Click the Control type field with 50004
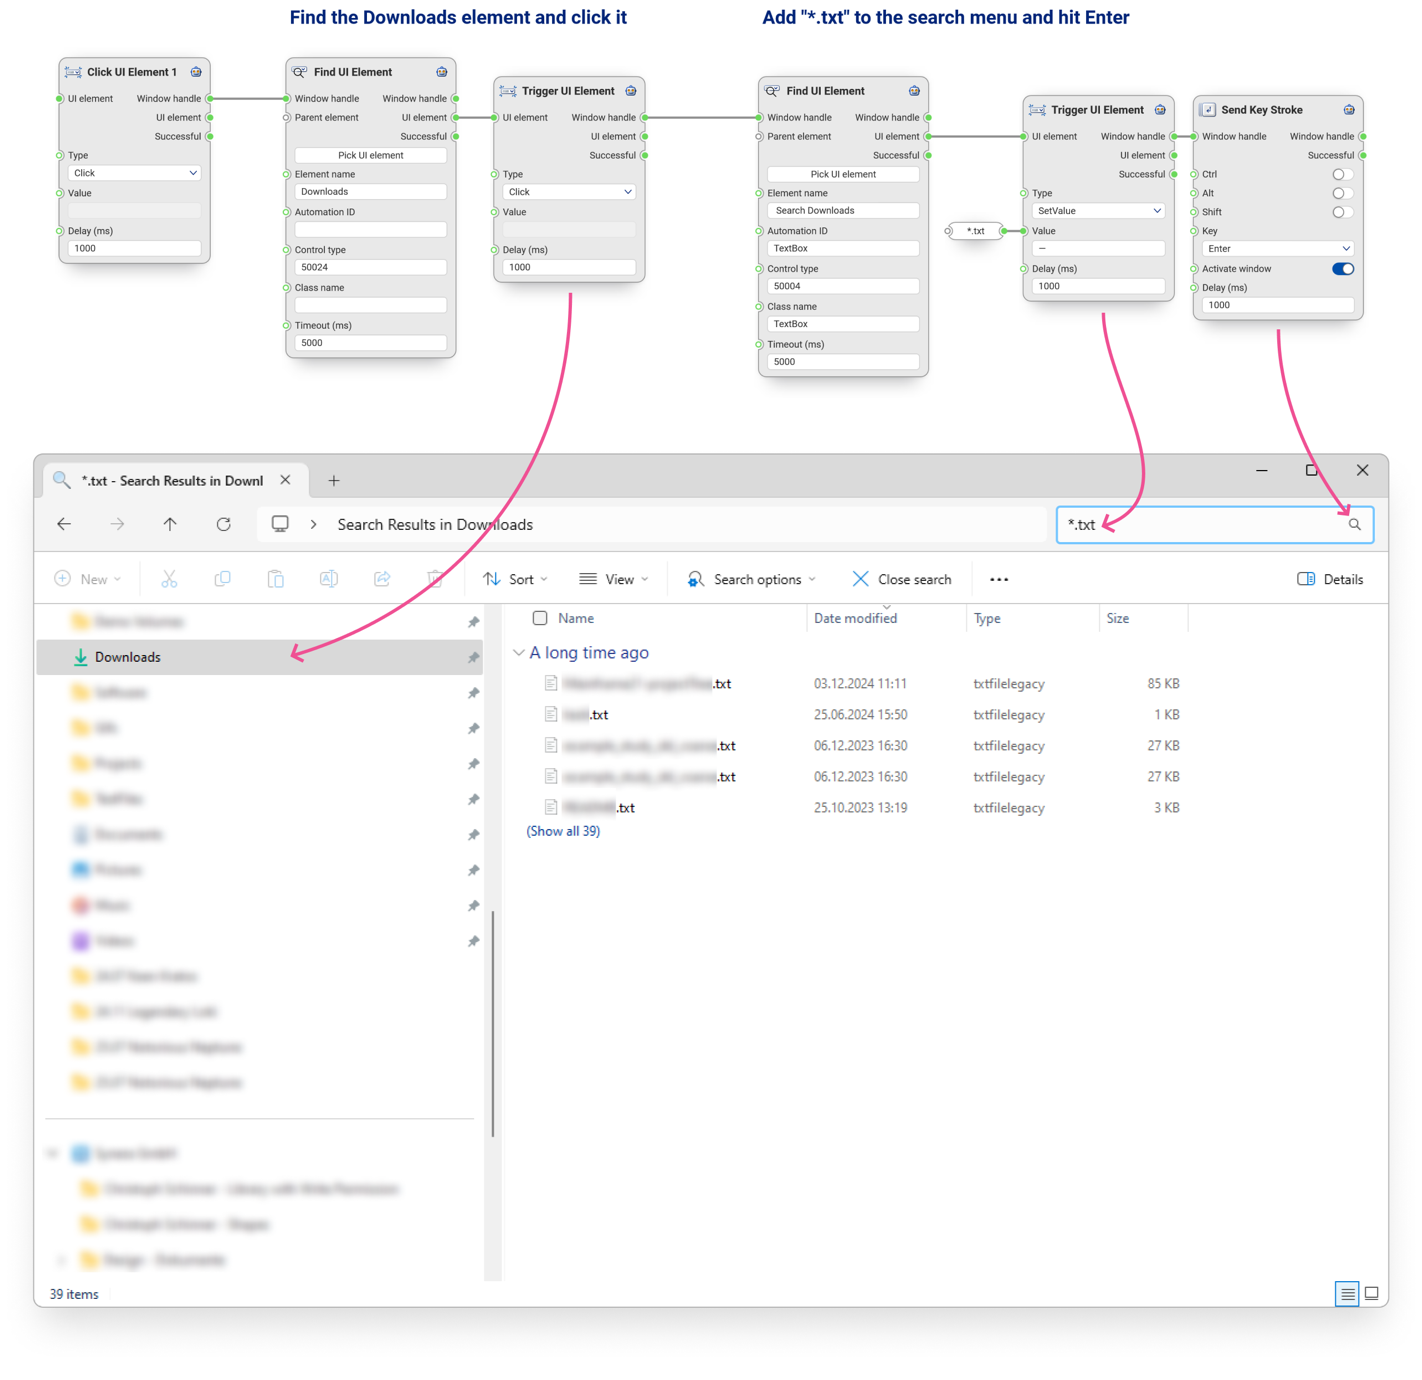This screenshot has width=1422, height=1380. tap(843, 286)
